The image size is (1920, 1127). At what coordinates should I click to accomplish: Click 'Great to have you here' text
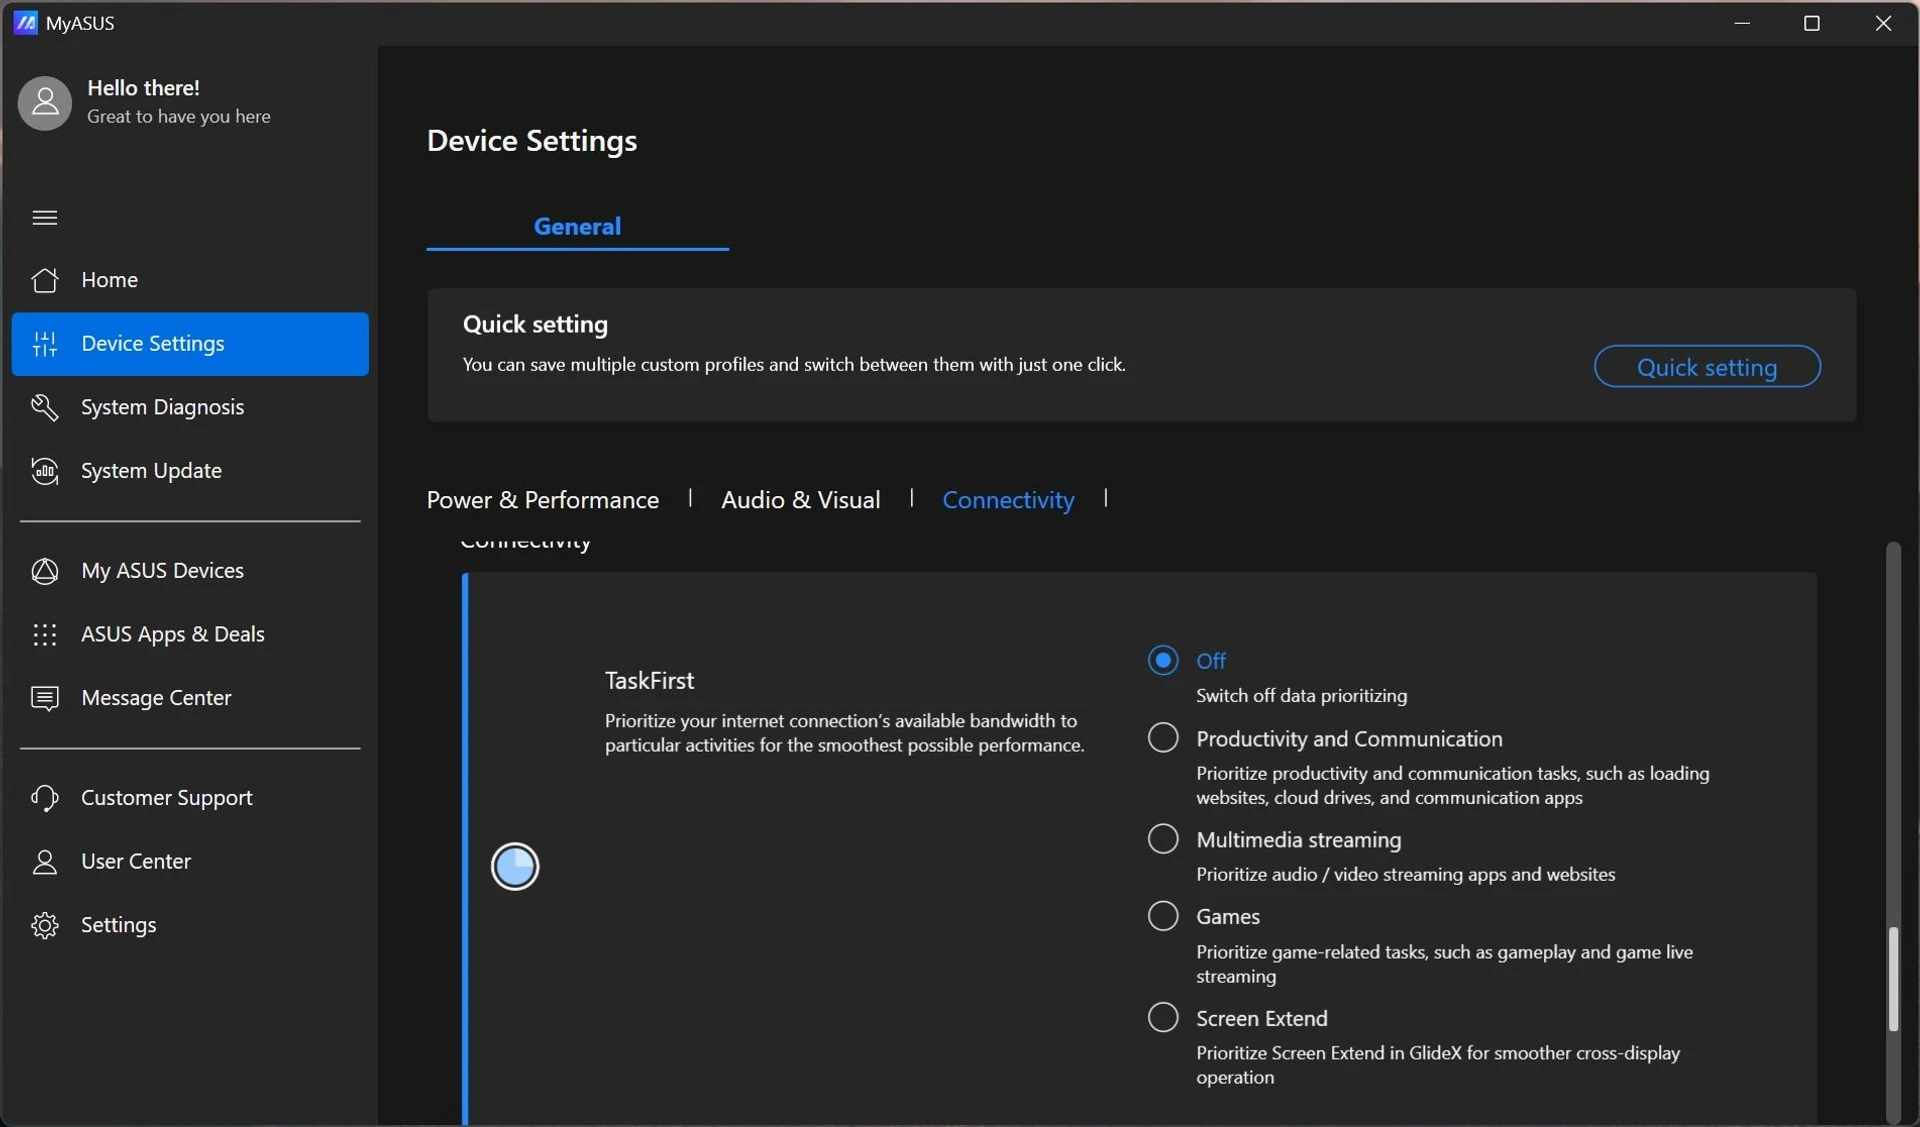tap(178, 117)
